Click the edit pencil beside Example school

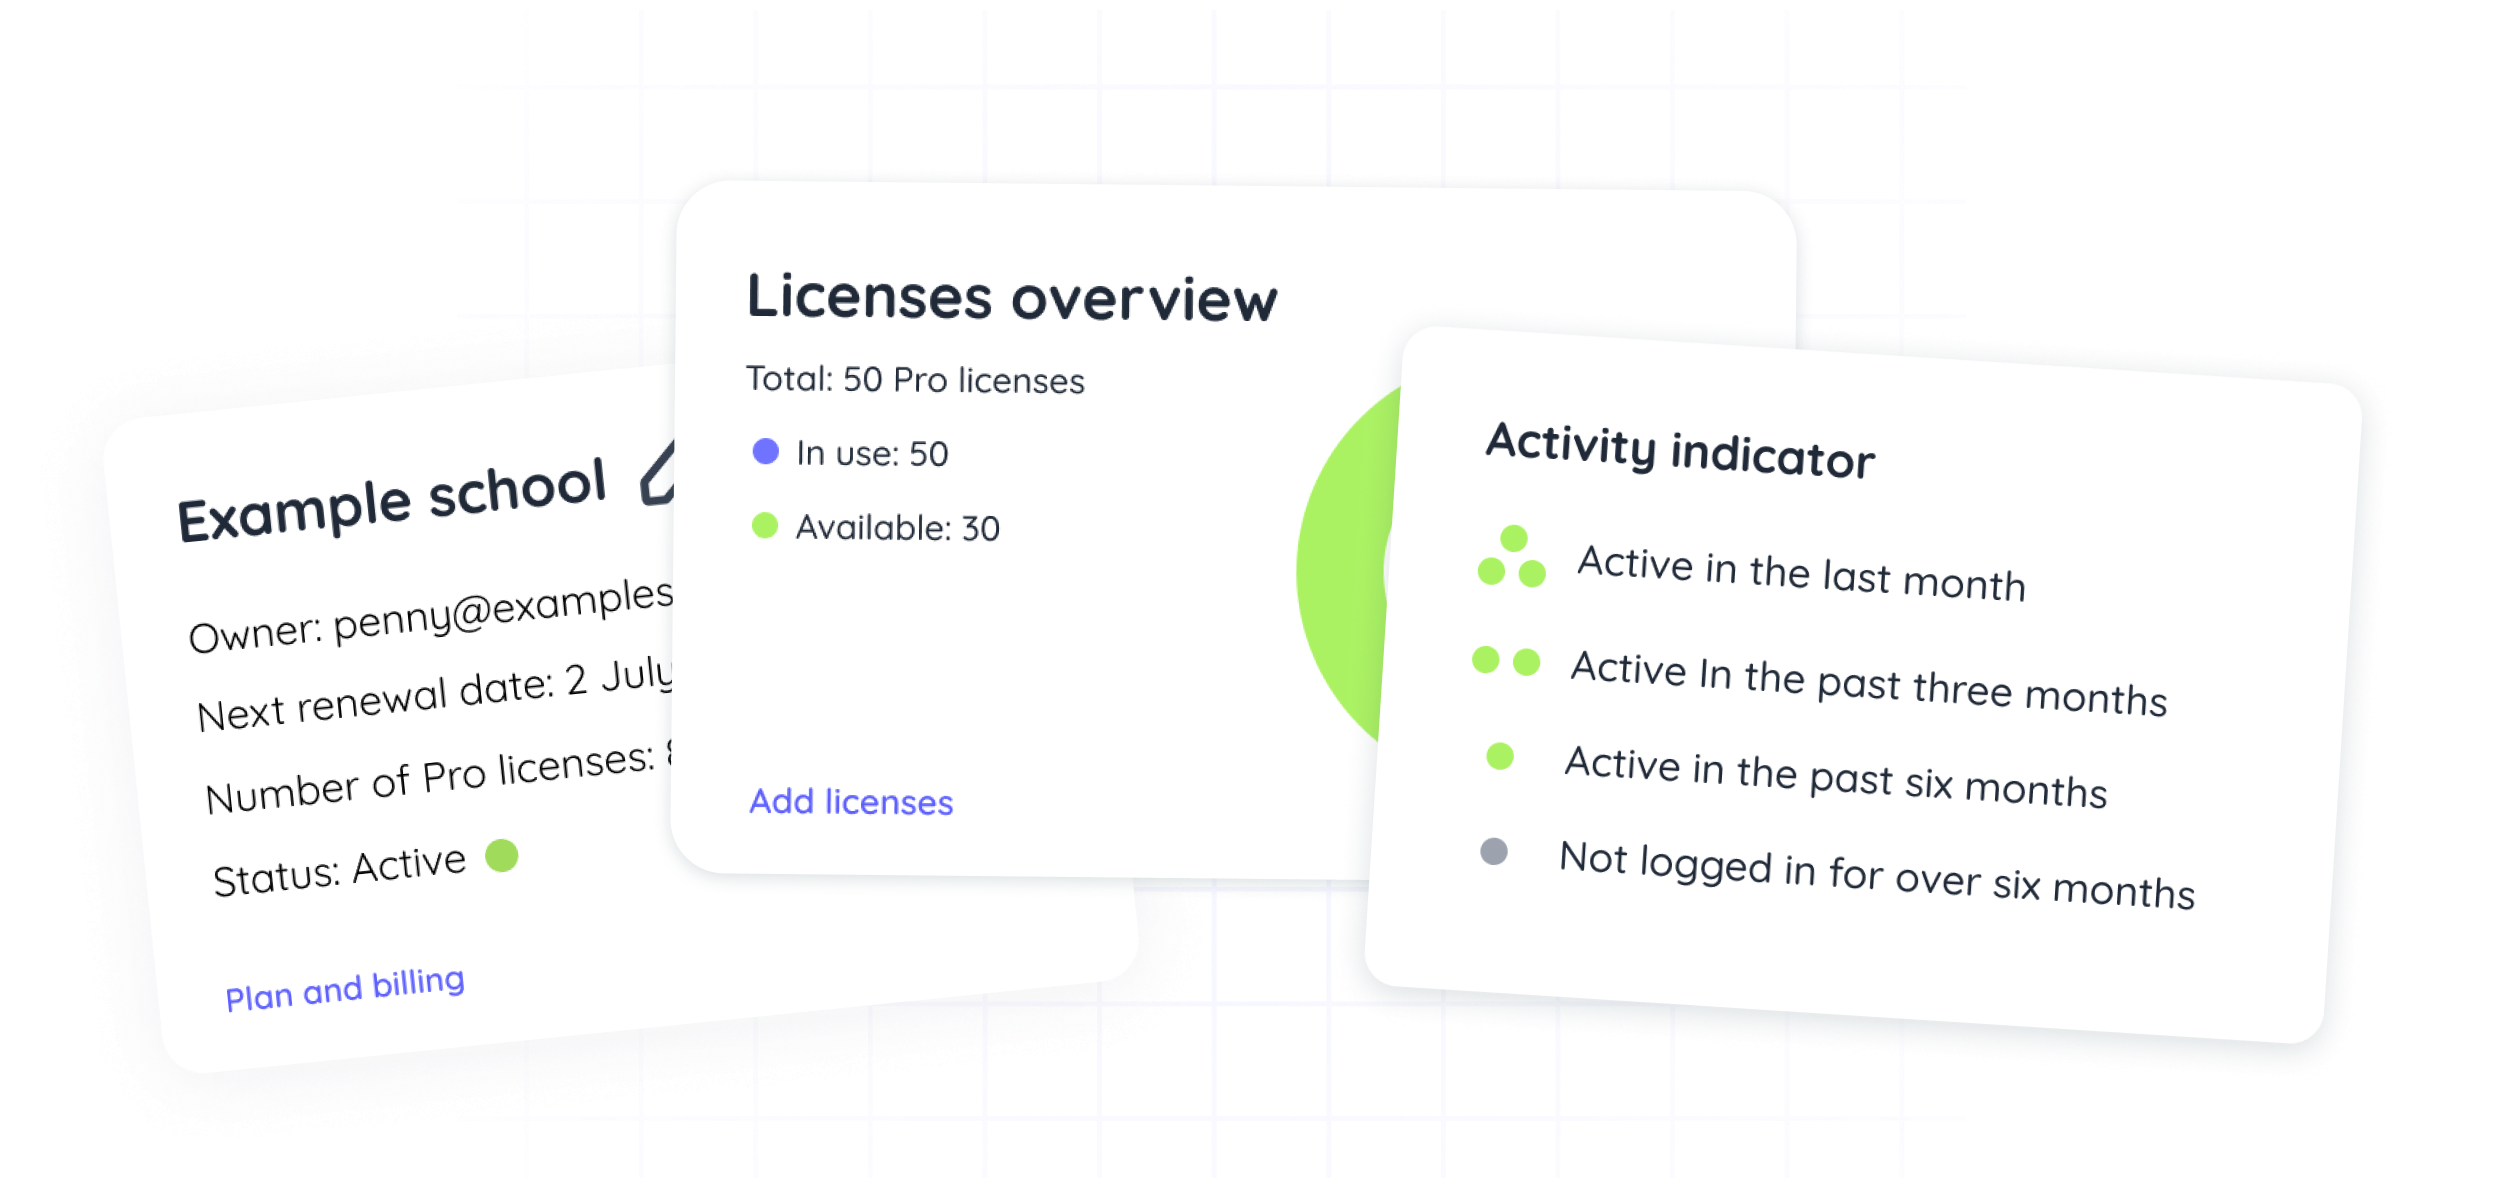coord(659,473)
